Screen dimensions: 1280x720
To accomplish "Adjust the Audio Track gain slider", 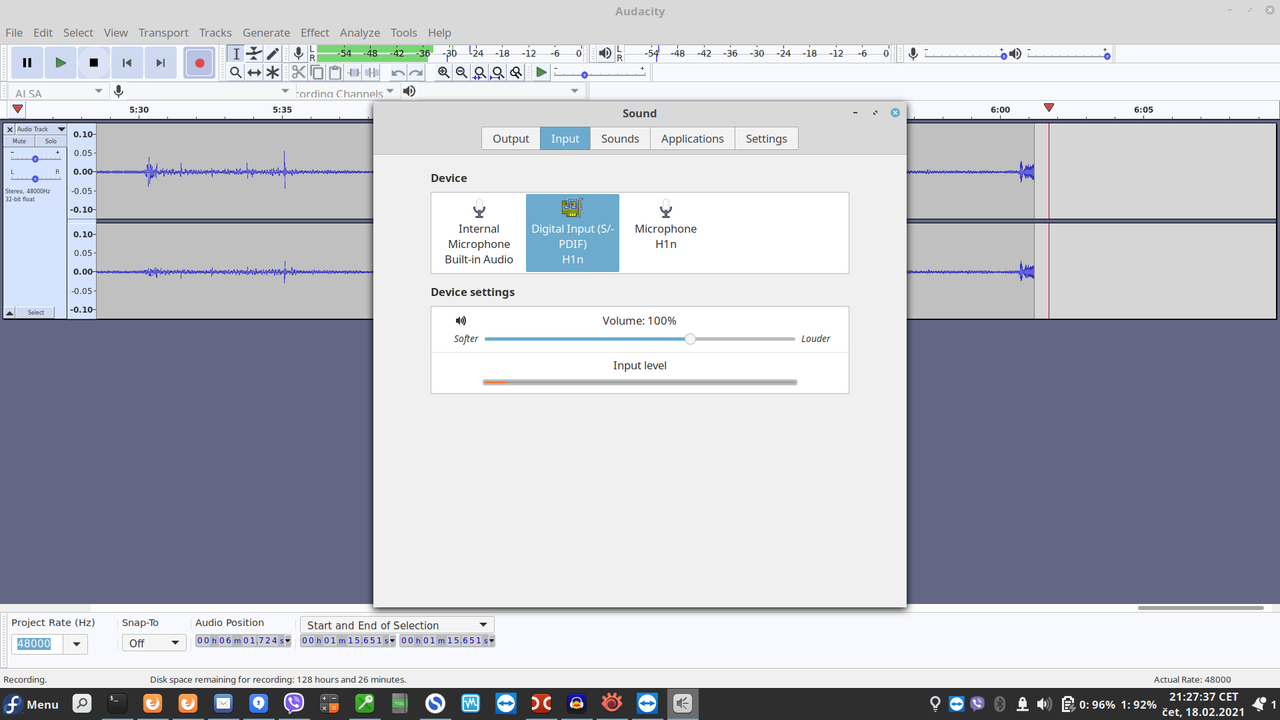I will [35, 159].
